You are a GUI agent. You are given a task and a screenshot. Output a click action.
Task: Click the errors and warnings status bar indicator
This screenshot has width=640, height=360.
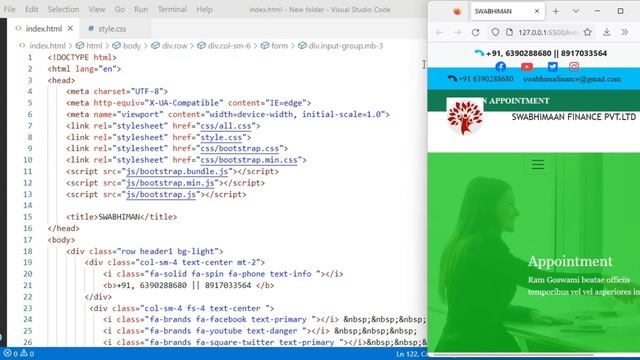(19, 353)
